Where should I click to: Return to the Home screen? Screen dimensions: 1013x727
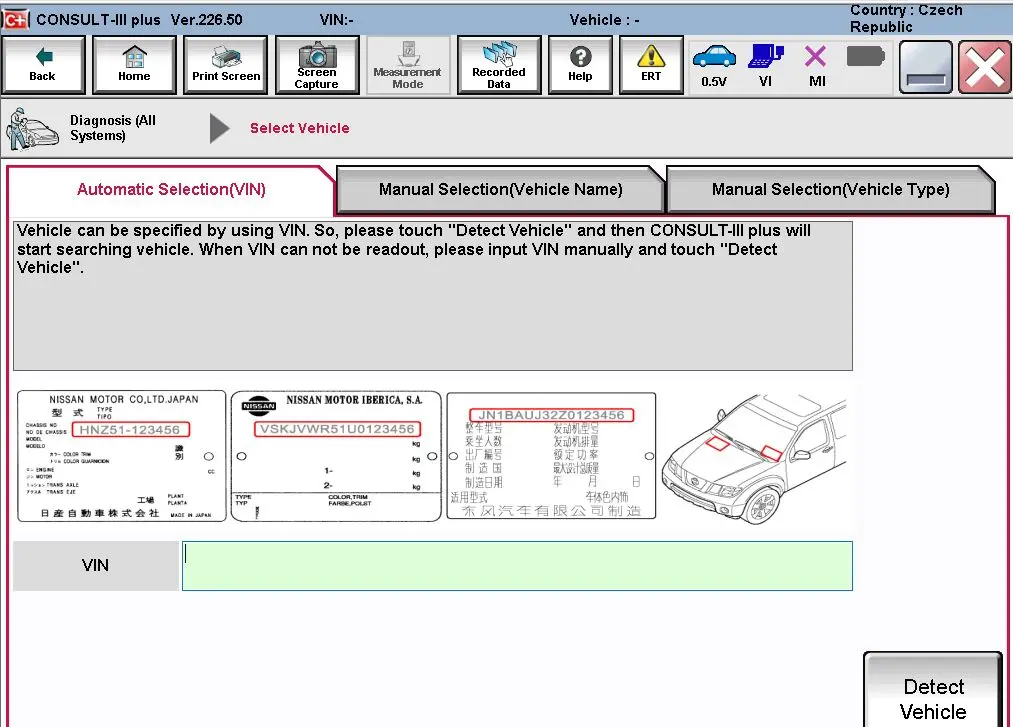[x=134, y=65]
